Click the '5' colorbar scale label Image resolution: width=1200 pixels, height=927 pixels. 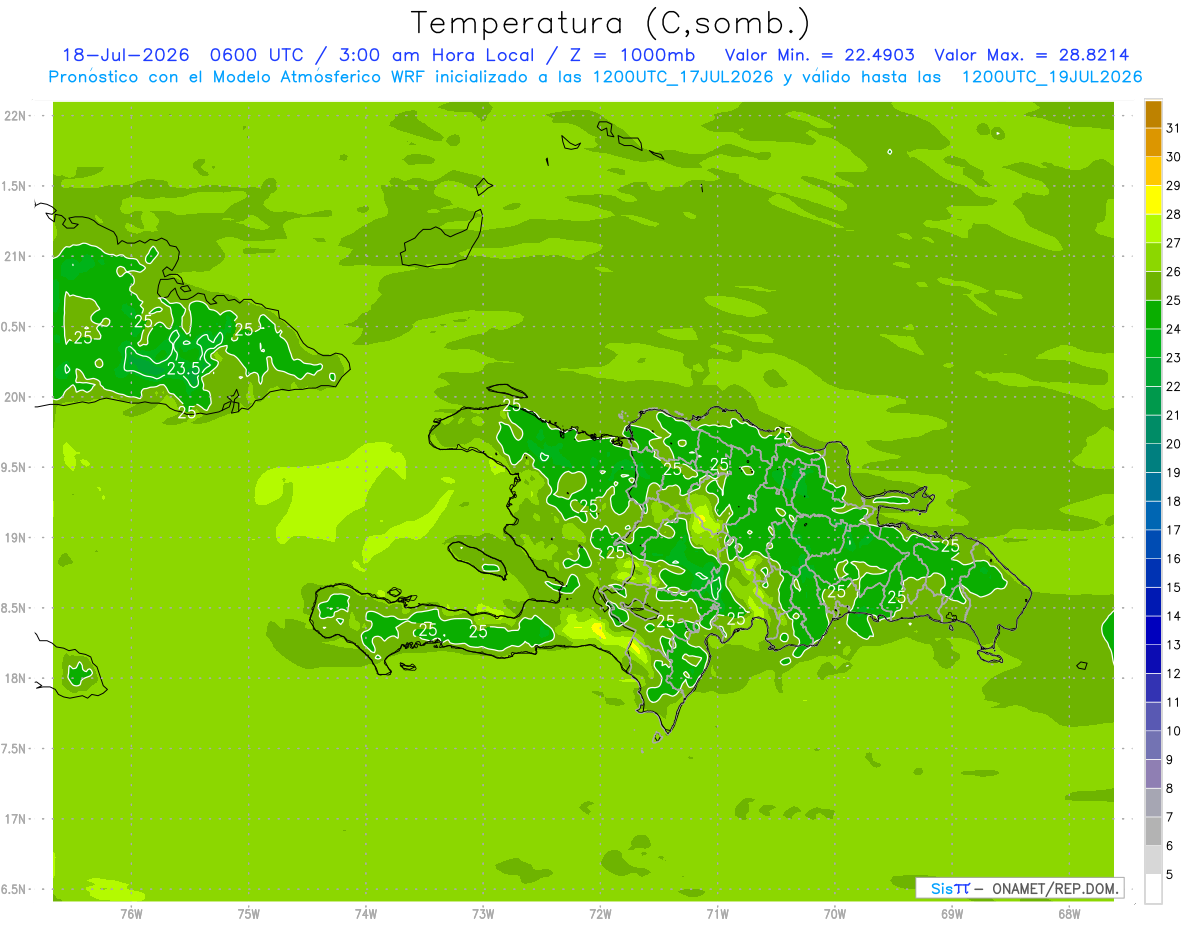(1171, 875)
